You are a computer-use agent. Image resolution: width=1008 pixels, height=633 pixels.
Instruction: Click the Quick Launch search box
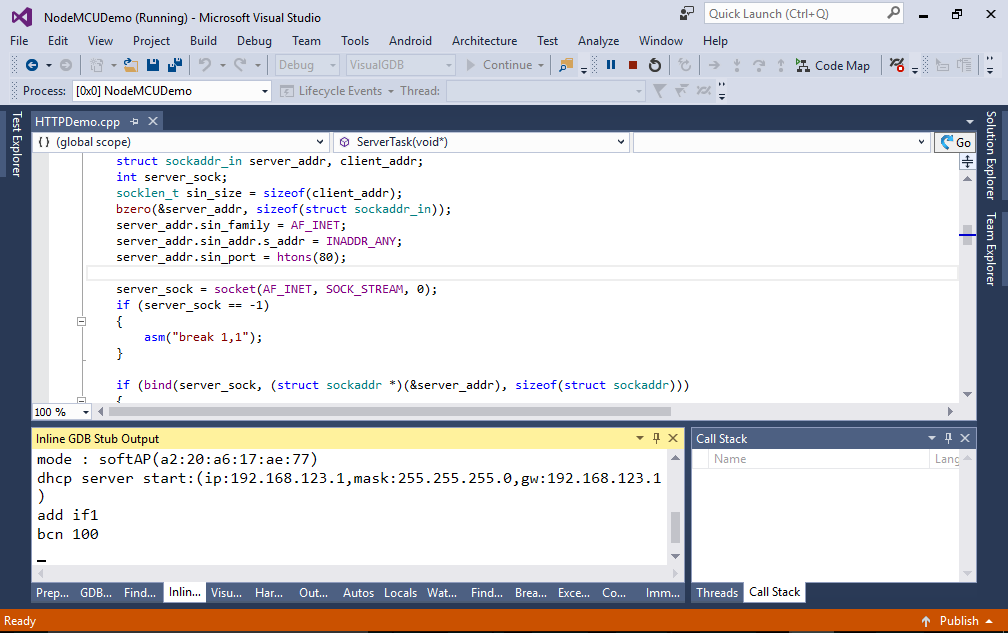(x=804, y=13)
